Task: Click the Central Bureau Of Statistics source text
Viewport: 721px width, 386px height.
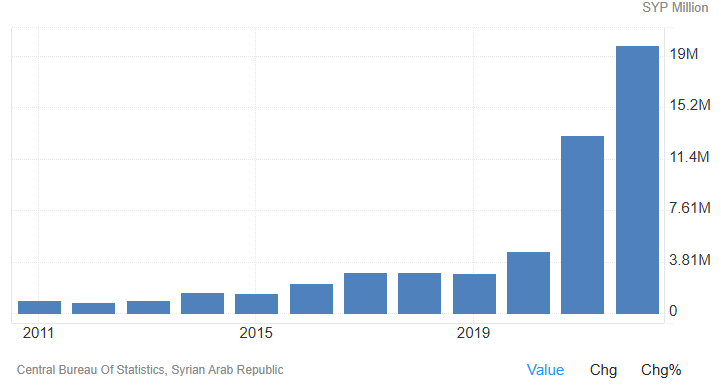Action: click(x=150, y=370)
